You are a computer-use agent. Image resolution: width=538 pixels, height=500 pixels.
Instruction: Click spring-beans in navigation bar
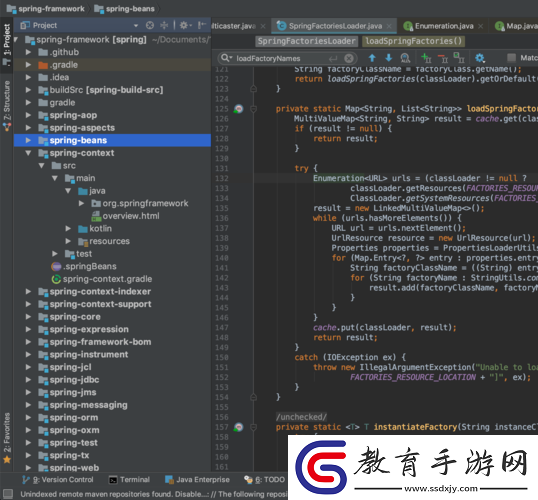click(x=125, y=9)
